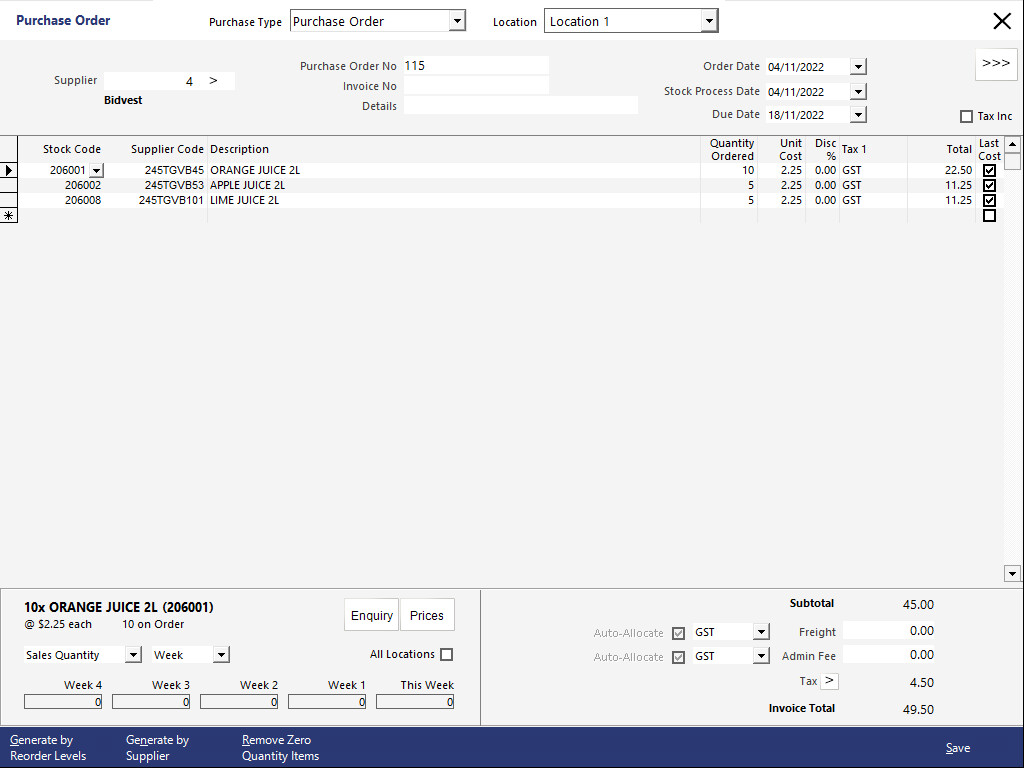This screenshot has height=768, width=1024.
Task: Select the ORANGE JUICE row via its selector arrow
Action: pyautogui.click(x=9, y=170)
